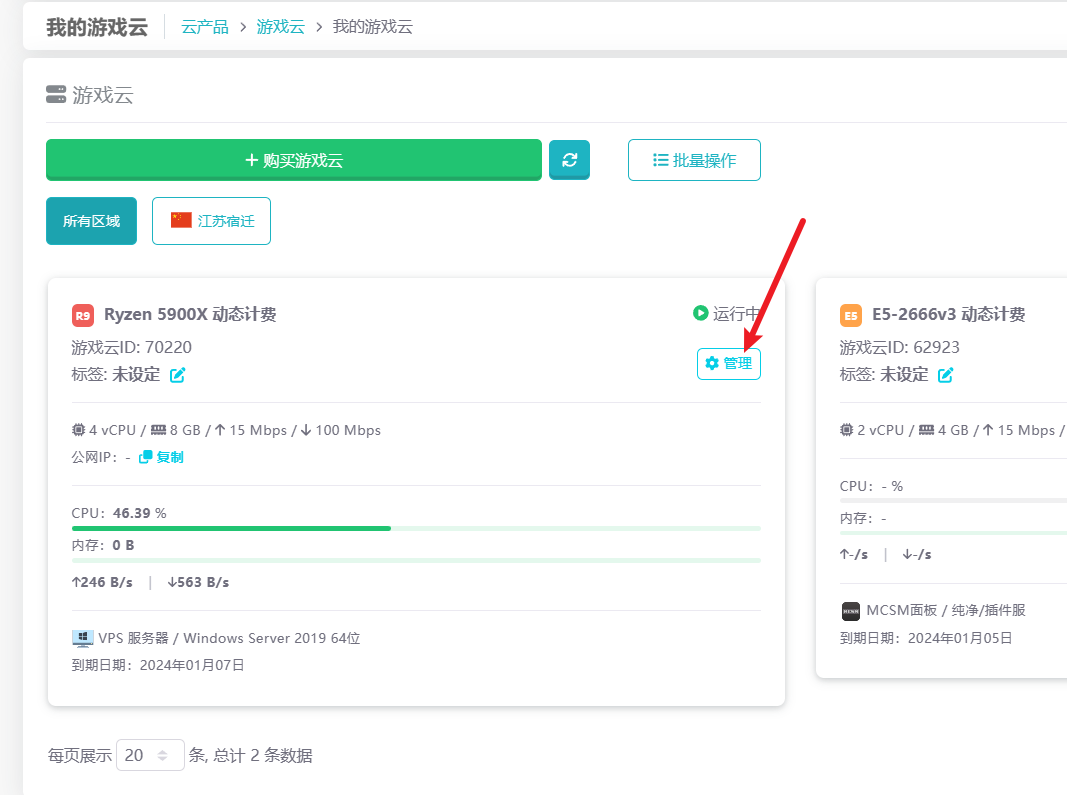Screen dimensions: 1067x795
Task: Click the red R9 badge icon
Action: 83,315
